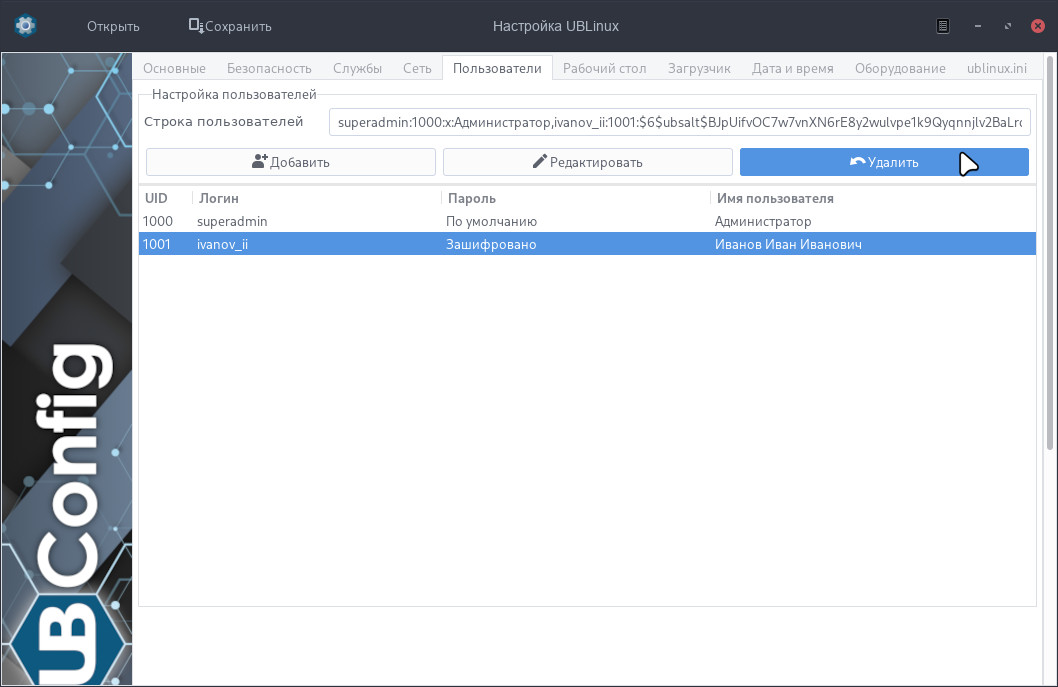
Task: Click the Сохранить button
Action: [x=230, y=26]
